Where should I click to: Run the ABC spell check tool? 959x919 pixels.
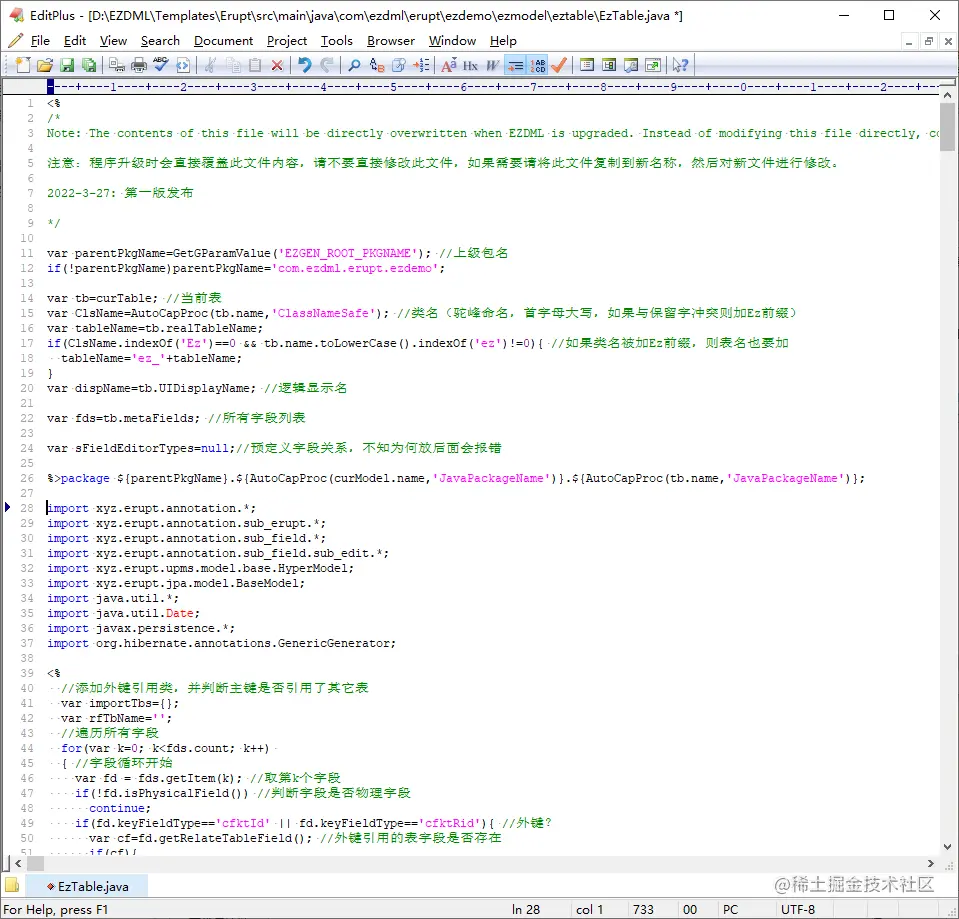coord(161,65)
